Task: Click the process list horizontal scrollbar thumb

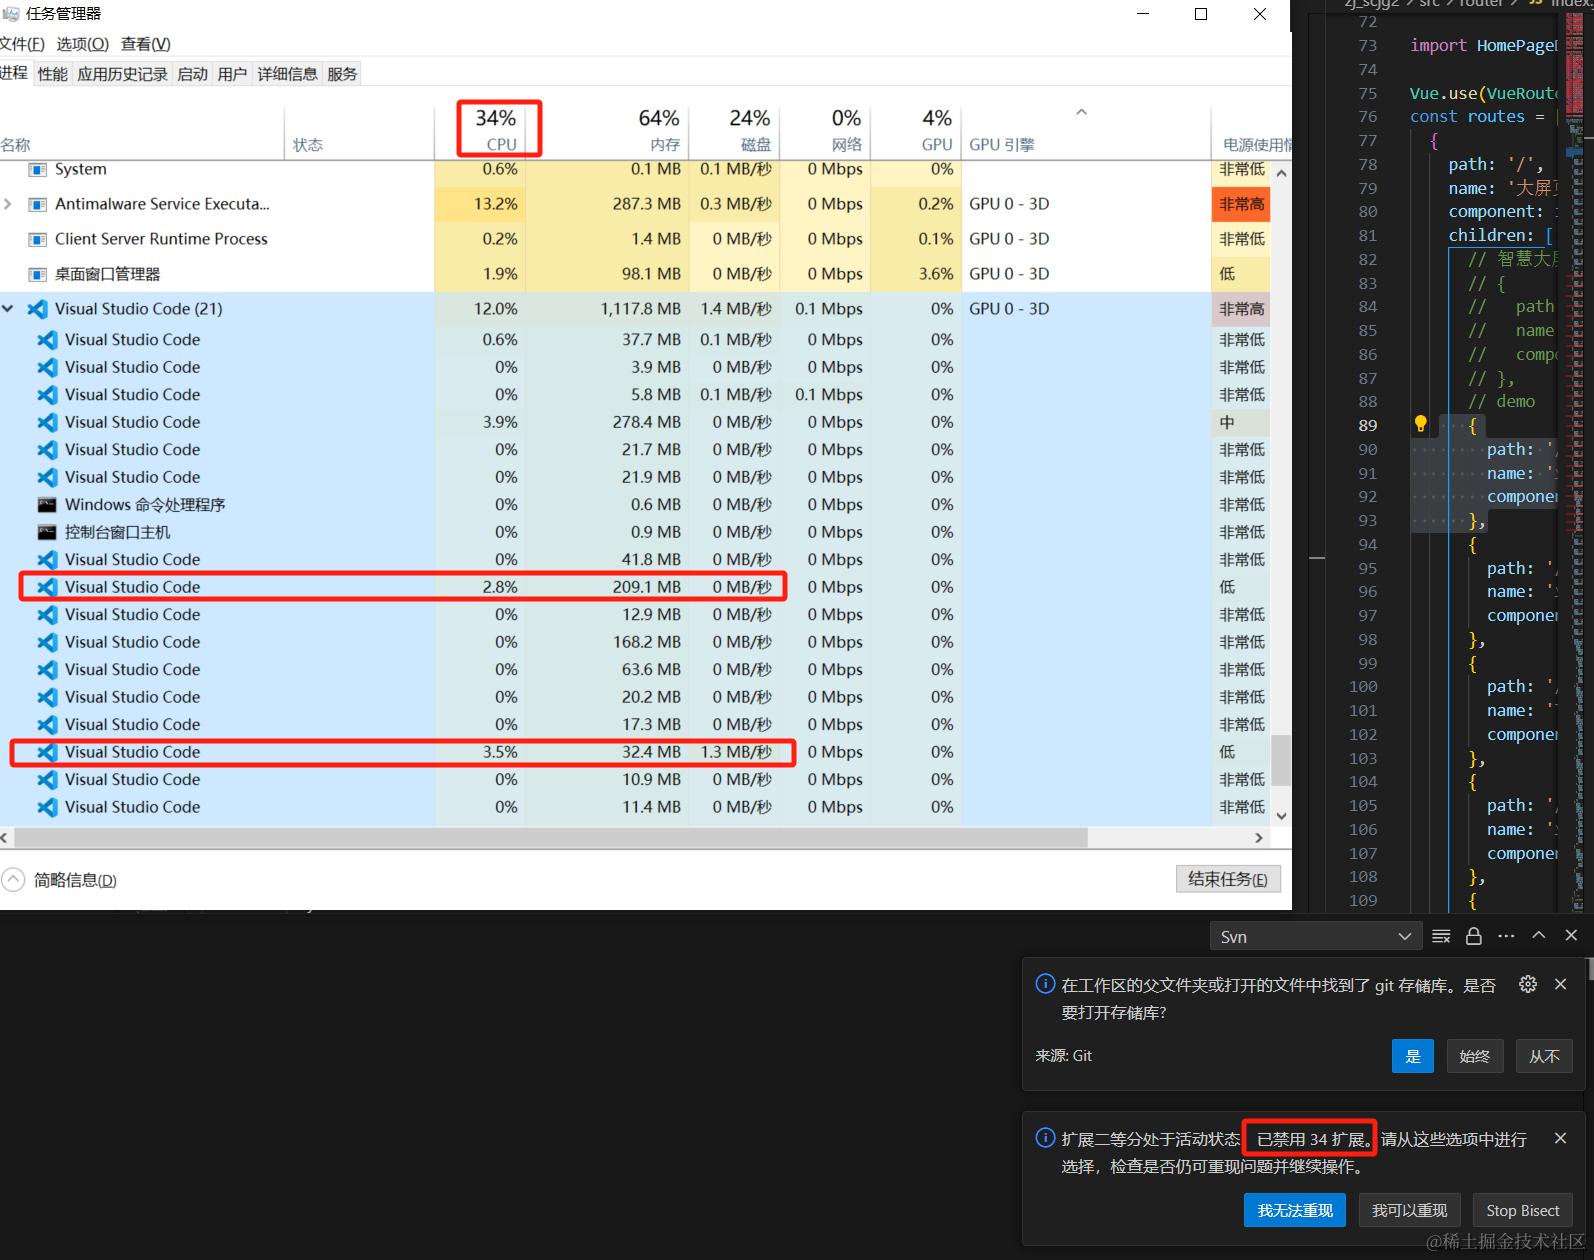Action: [x=550, y=838]
